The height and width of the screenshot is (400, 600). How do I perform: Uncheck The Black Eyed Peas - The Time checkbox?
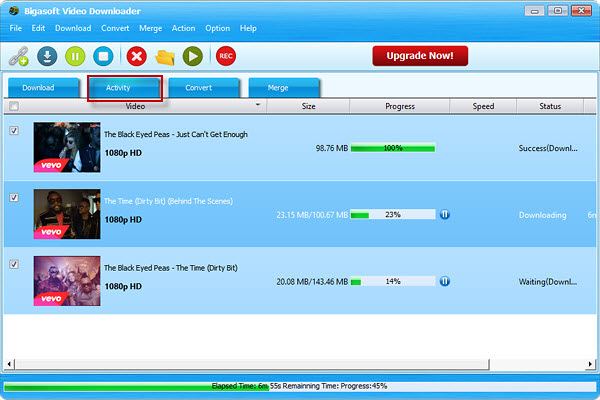14,264
